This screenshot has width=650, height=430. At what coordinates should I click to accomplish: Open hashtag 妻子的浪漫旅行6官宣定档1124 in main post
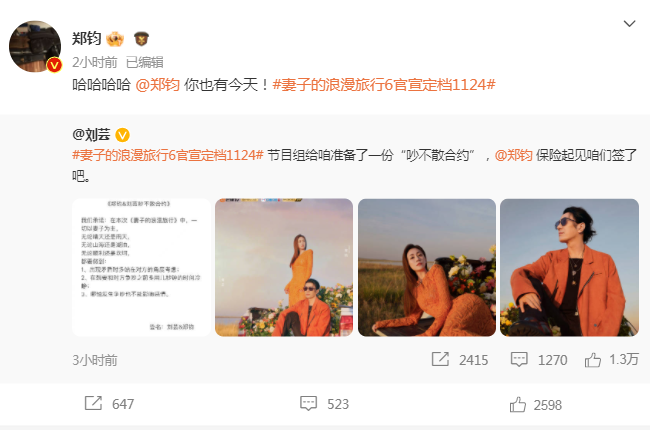[x=384, y=85]
